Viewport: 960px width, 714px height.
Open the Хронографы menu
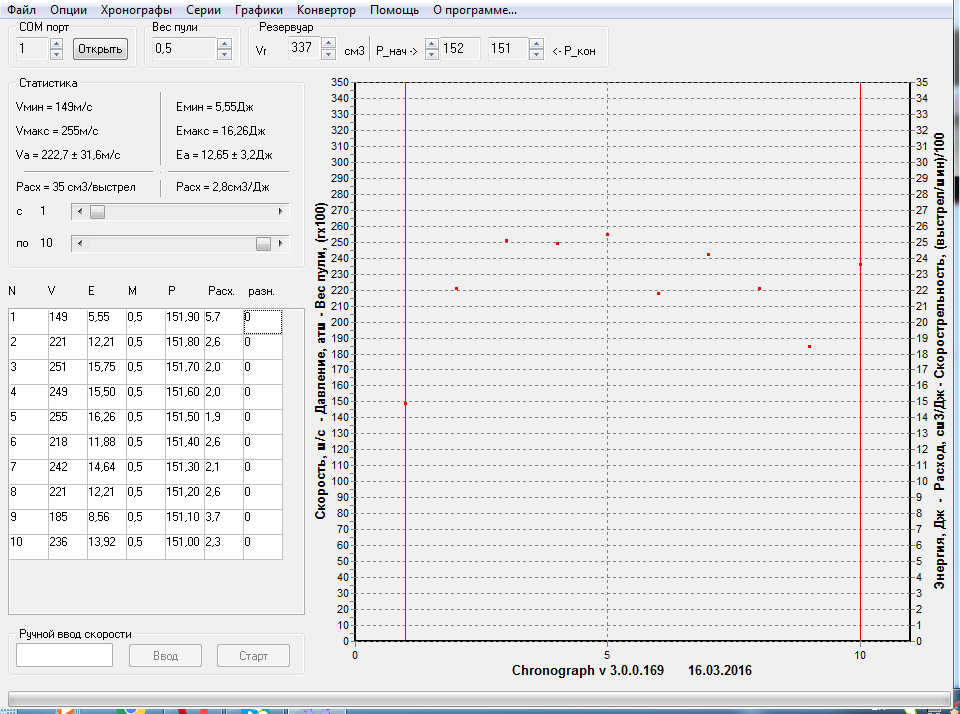pyautogui.click(x=137, y=10)
